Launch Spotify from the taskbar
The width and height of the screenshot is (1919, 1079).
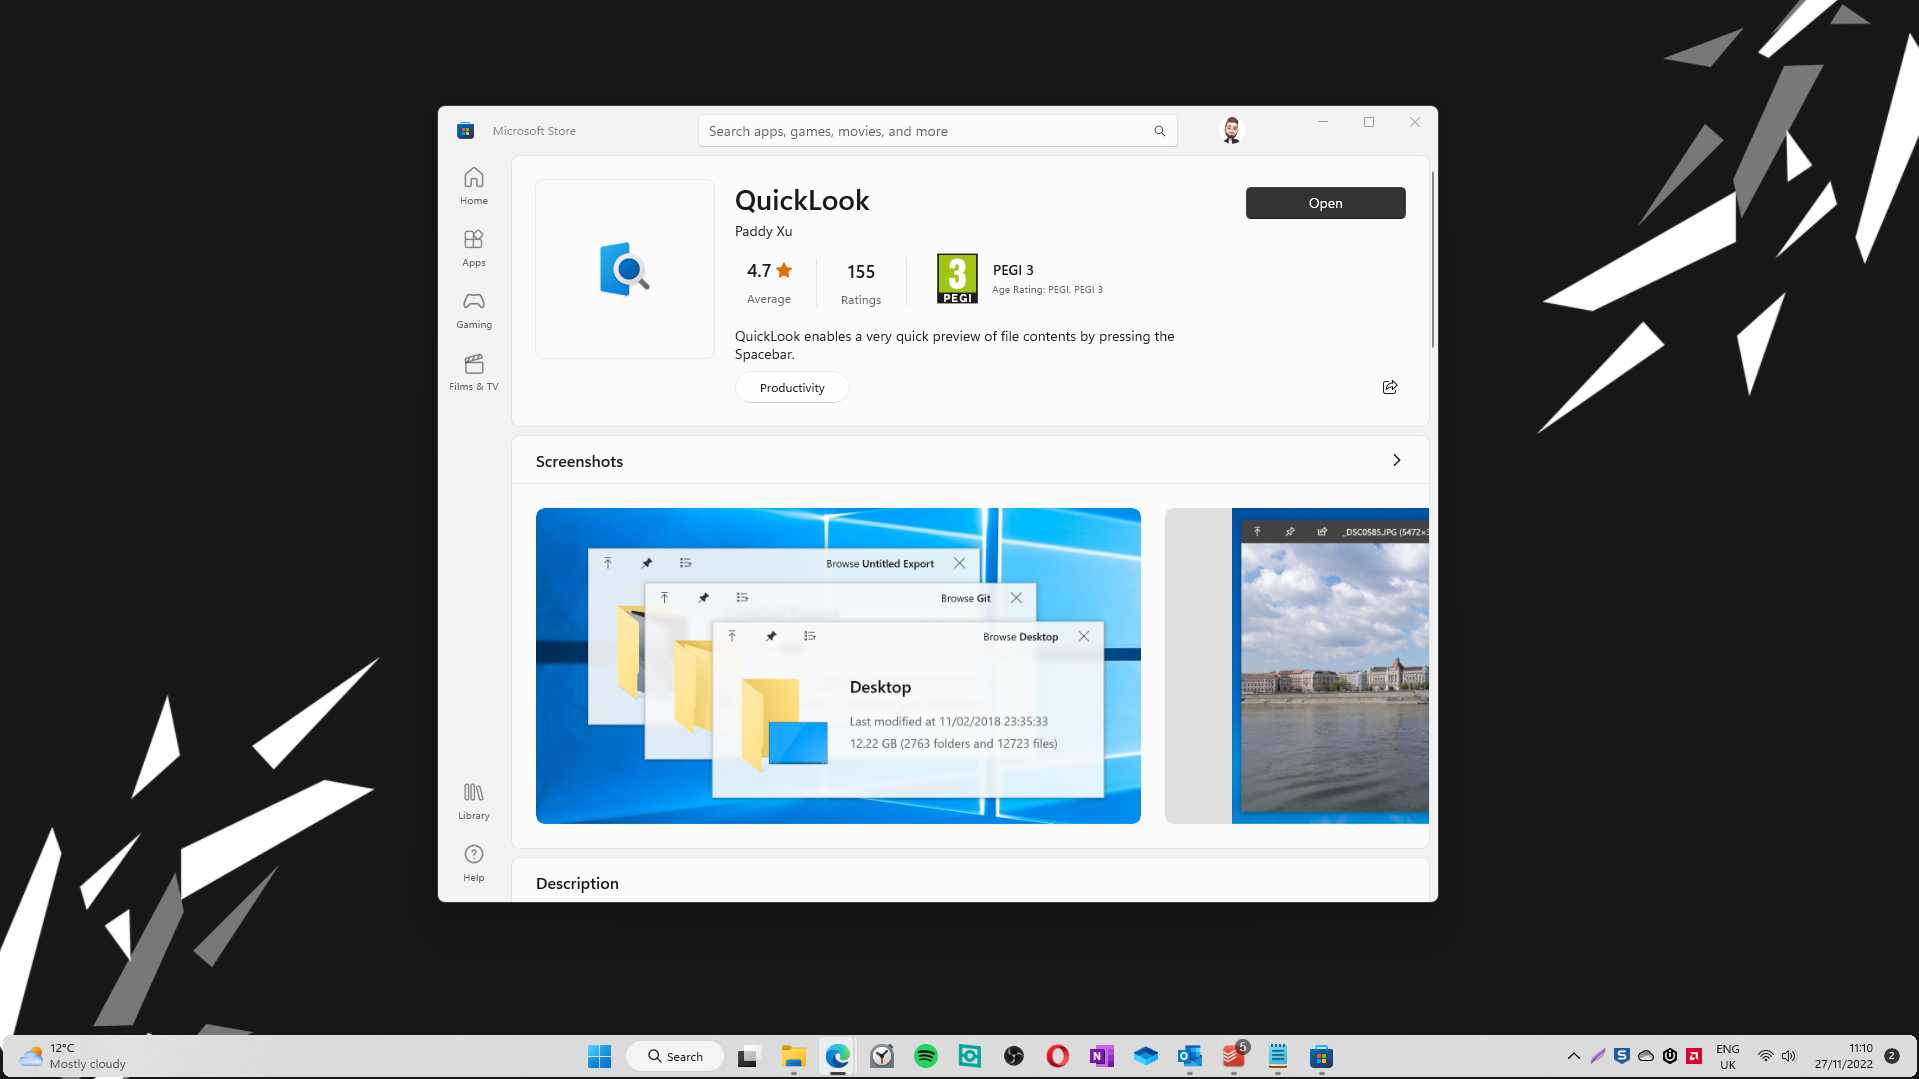(x=925, y=1055)
